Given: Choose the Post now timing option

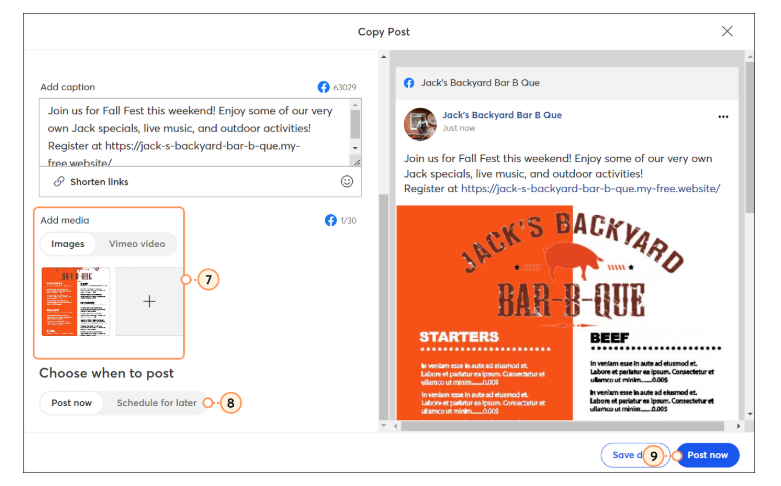Looking at the screenshot, I should point(72,403).
